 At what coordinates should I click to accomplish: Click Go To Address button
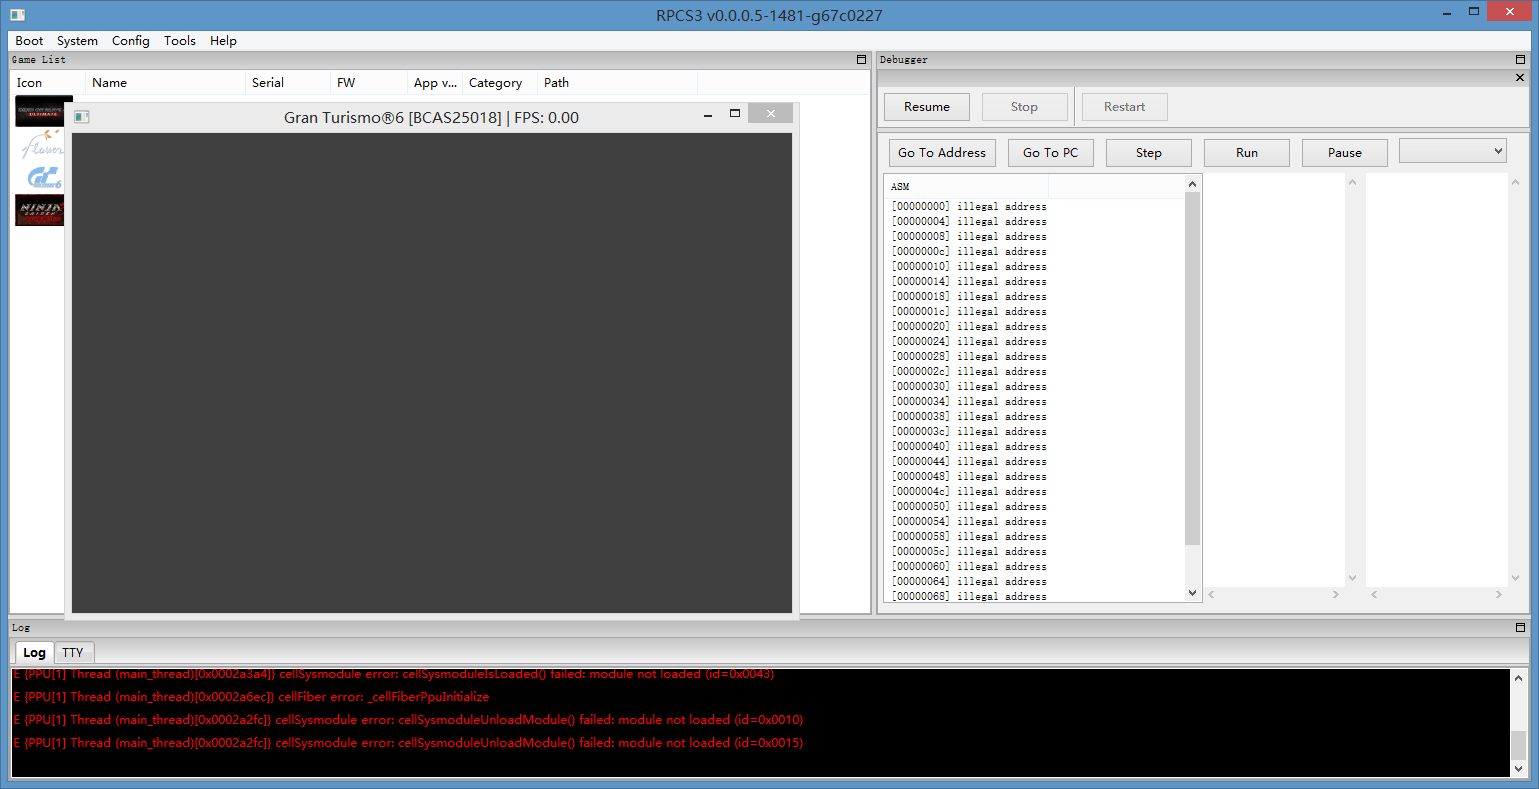pyautogui.click(x=942, y=153)
